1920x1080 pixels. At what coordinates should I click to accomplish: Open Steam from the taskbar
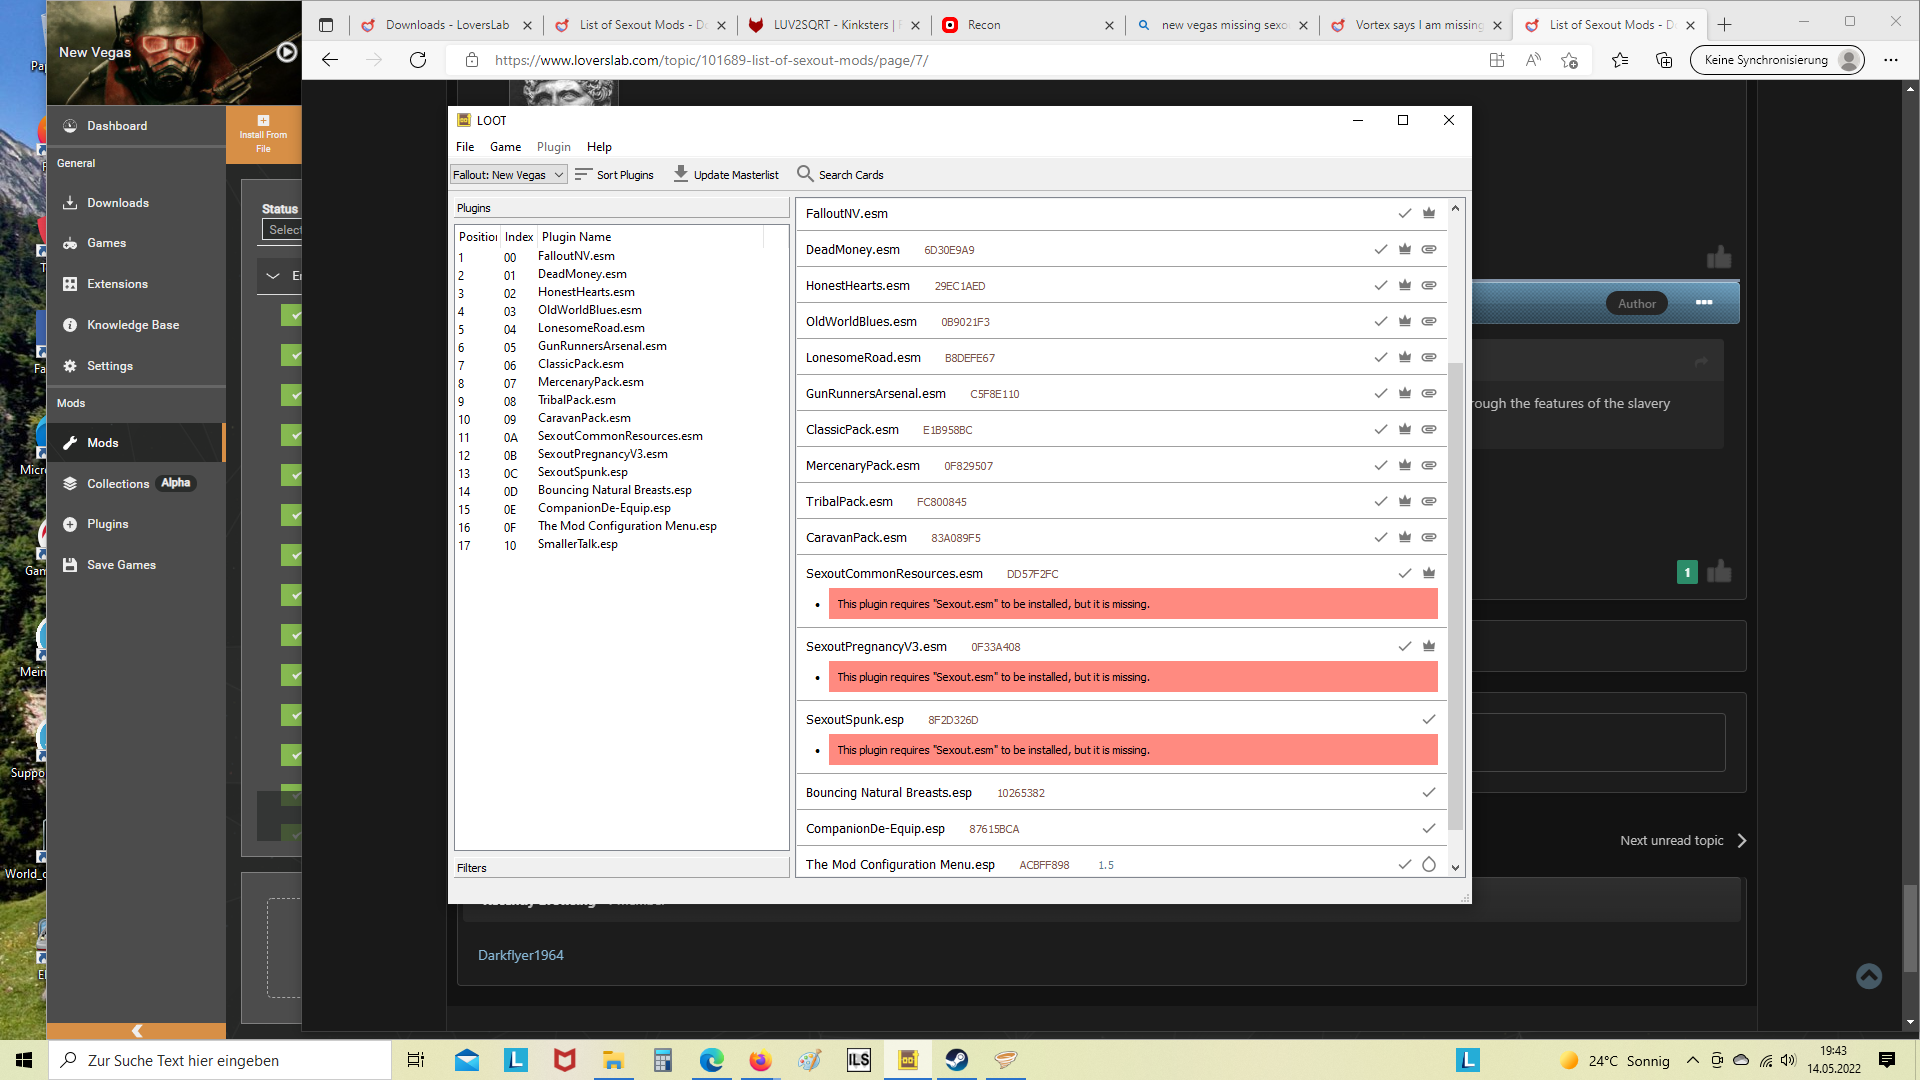[957, 1060]
